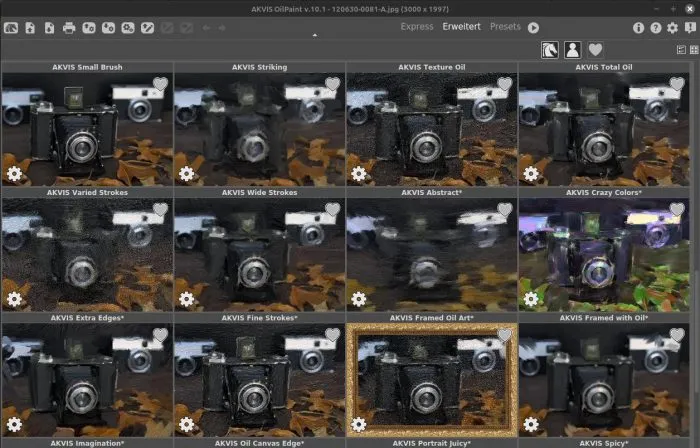Toggle the heart on the AKVIS Crazy Colors preset

(x=677, y=210)
